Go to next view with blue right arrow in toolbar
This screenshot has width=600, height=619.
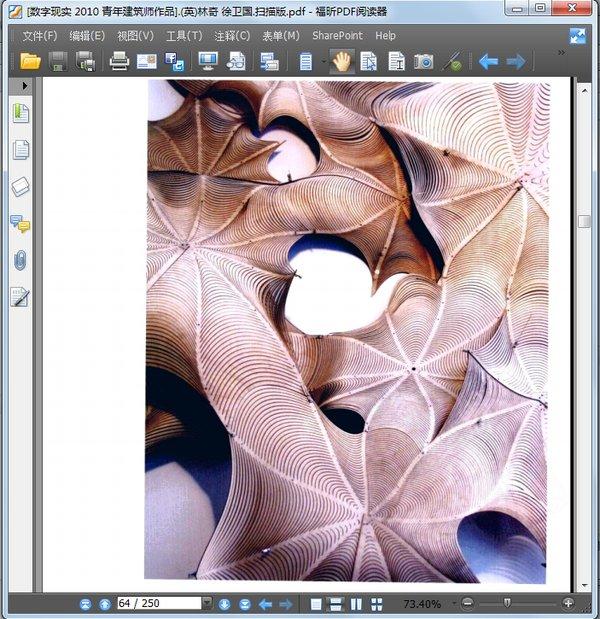tap(516, 62)
